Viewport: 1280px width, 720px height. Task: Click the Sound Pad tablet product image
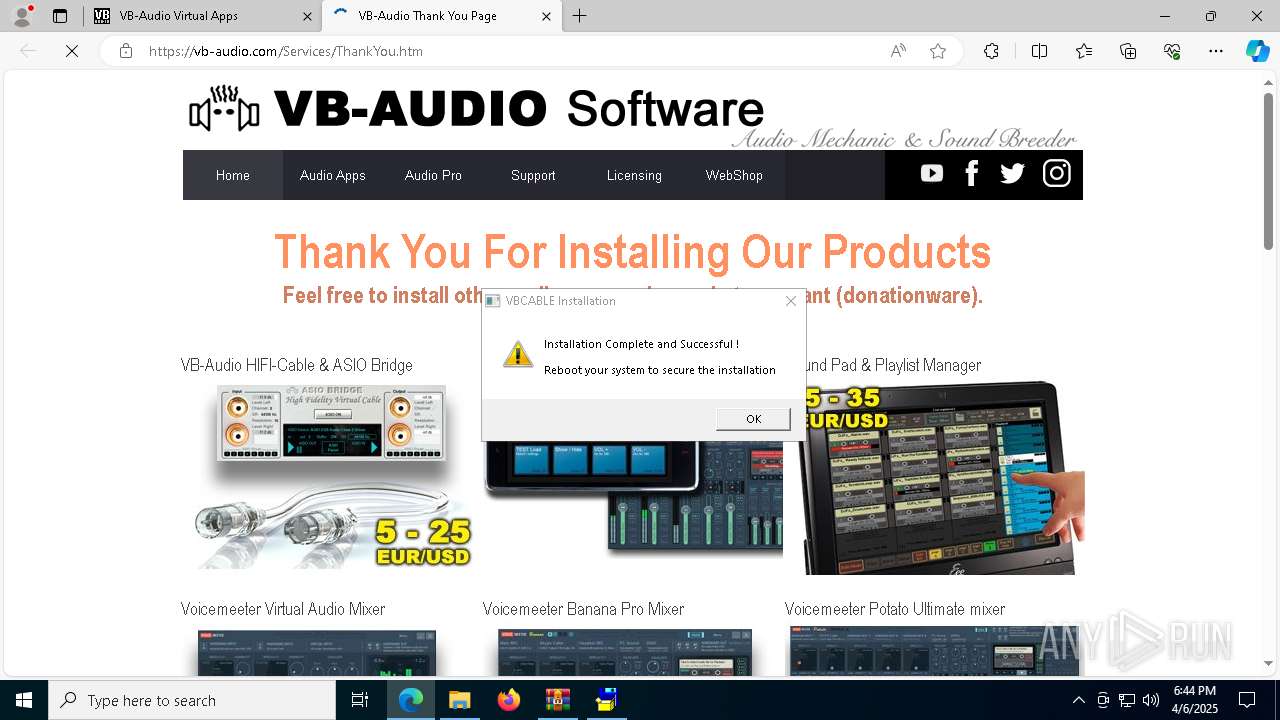click(x=943, y=477)
